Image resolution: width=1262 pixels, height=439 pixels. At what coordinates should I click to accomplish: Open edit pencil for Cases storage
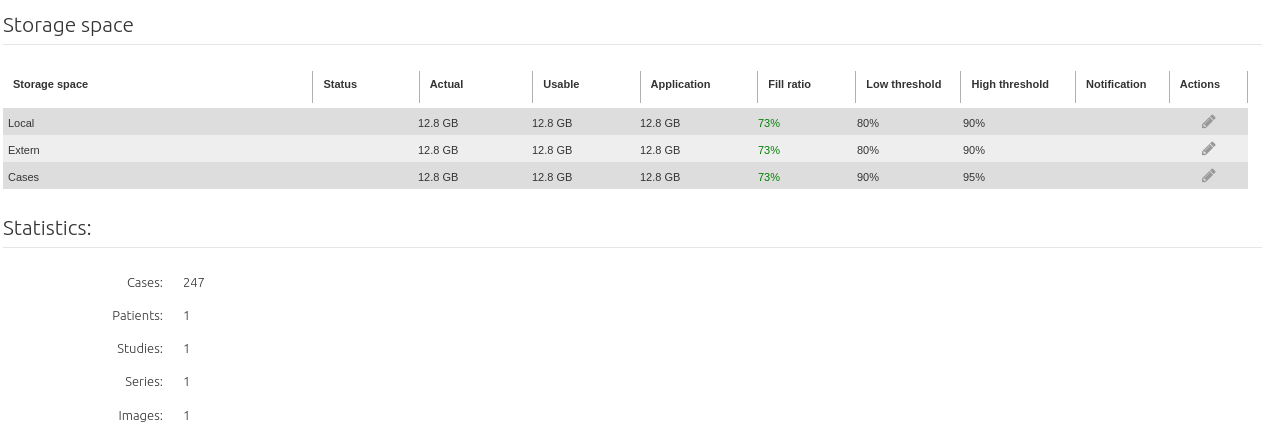pyautogui.click(x=1208, y=176)
